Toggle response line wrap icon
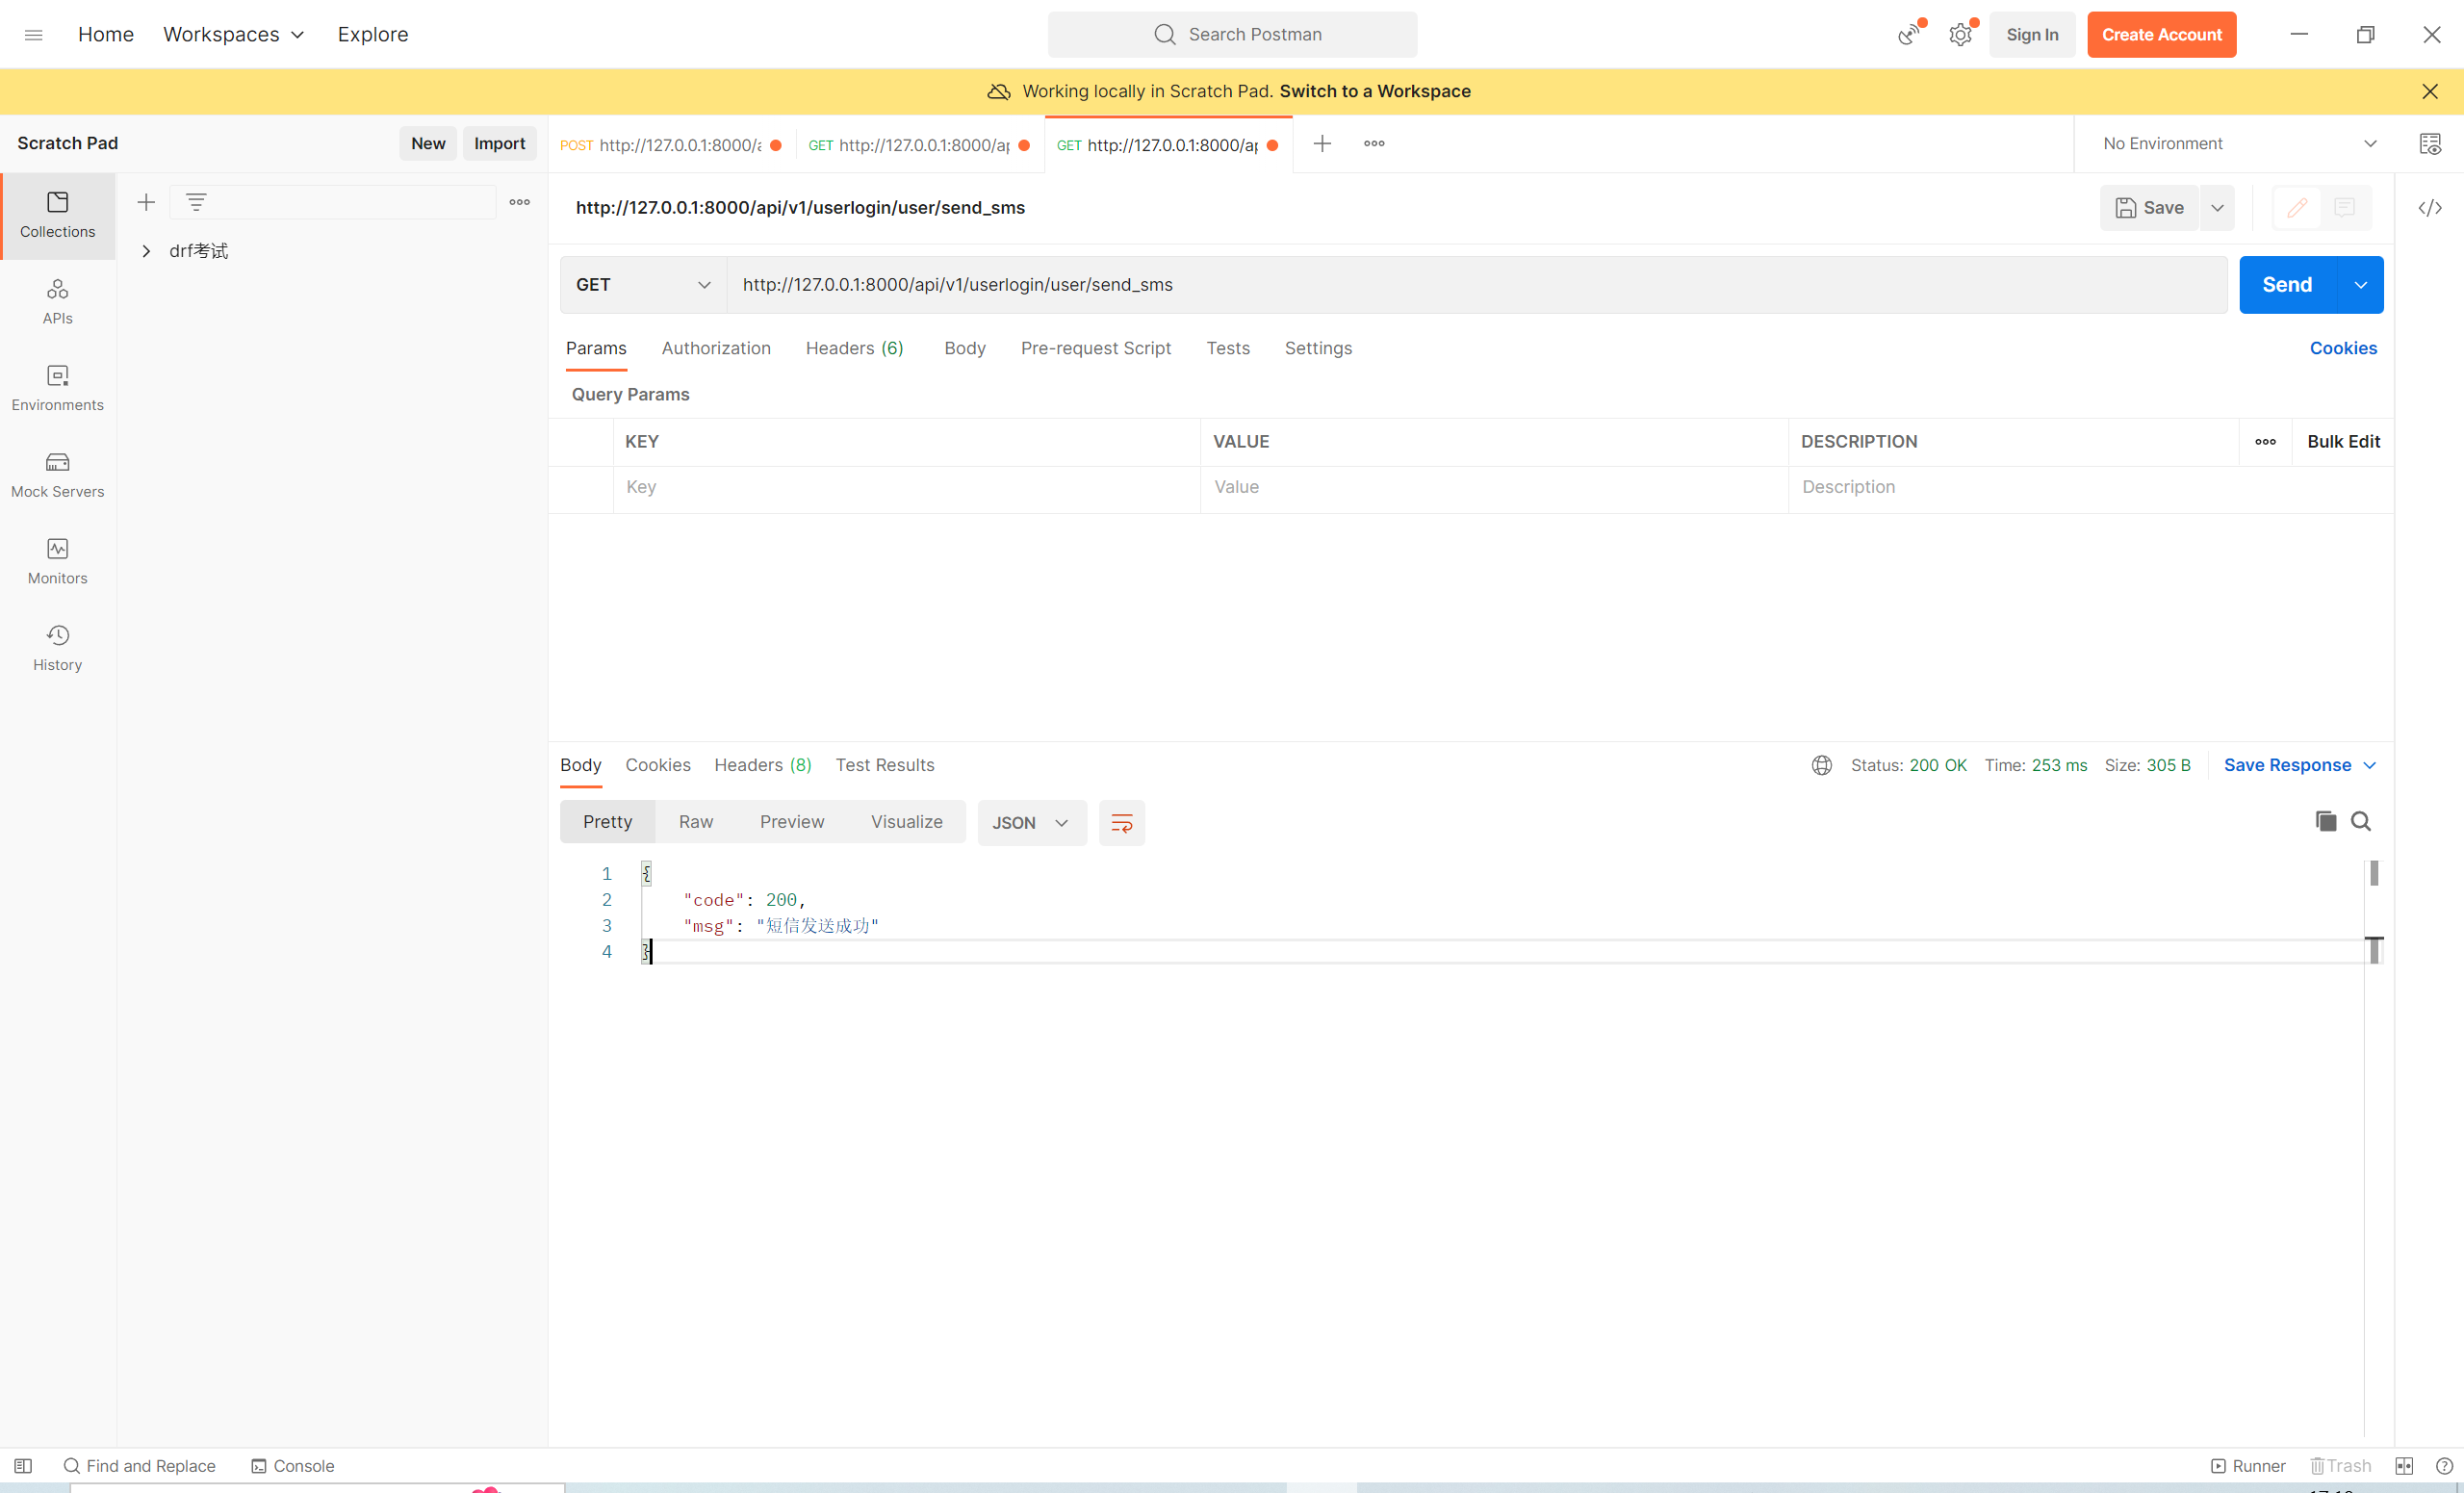The width and height of the screenshot is (2464, 1493). tap(1121, 823)
